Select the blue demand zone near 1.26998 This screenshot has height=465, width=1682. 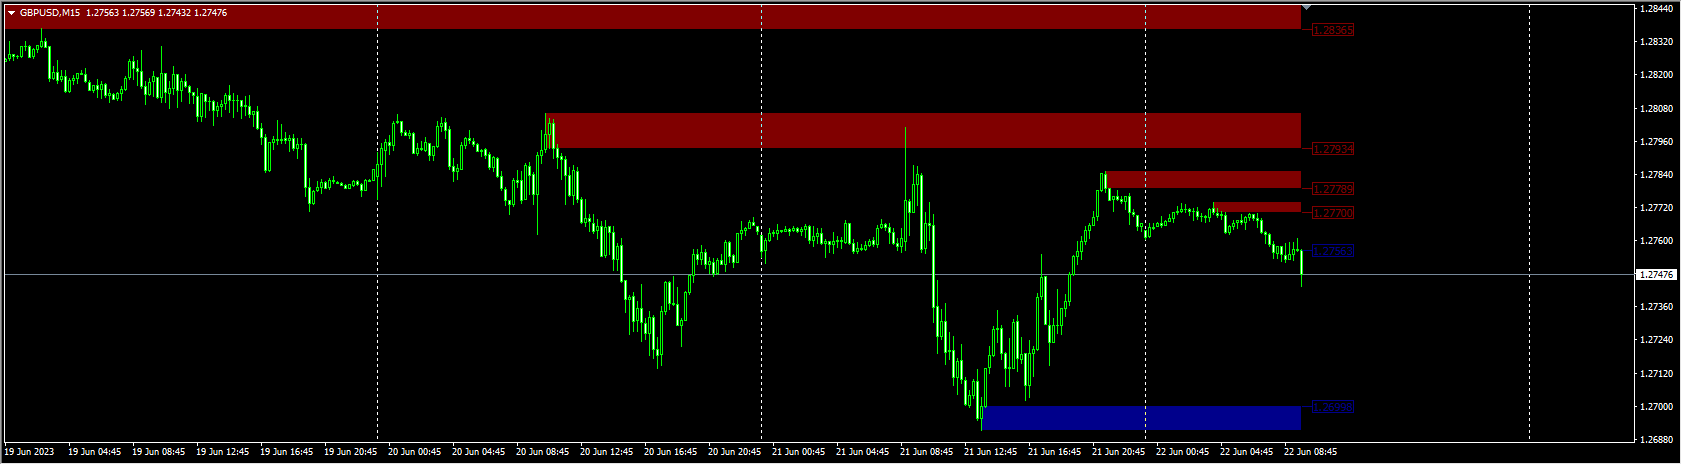pos(1142,417)
